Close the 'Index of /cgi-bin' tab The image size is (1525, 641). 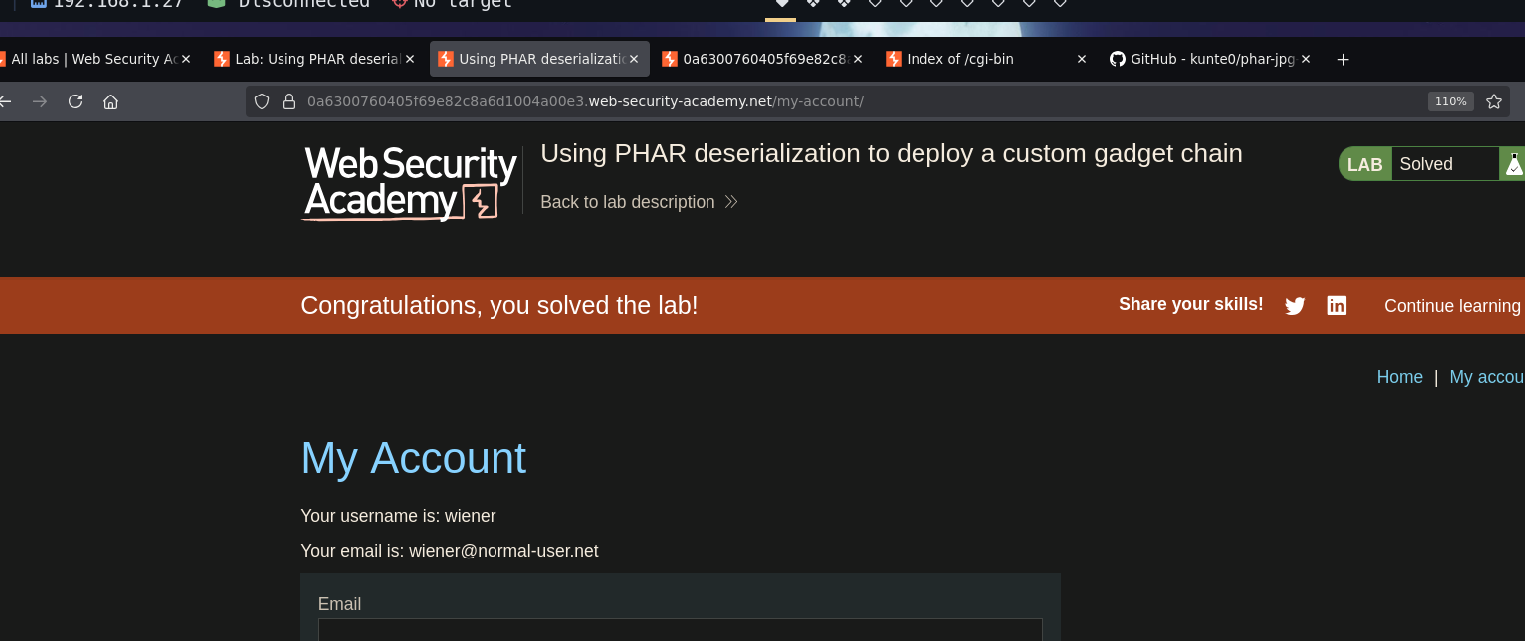1082,59
